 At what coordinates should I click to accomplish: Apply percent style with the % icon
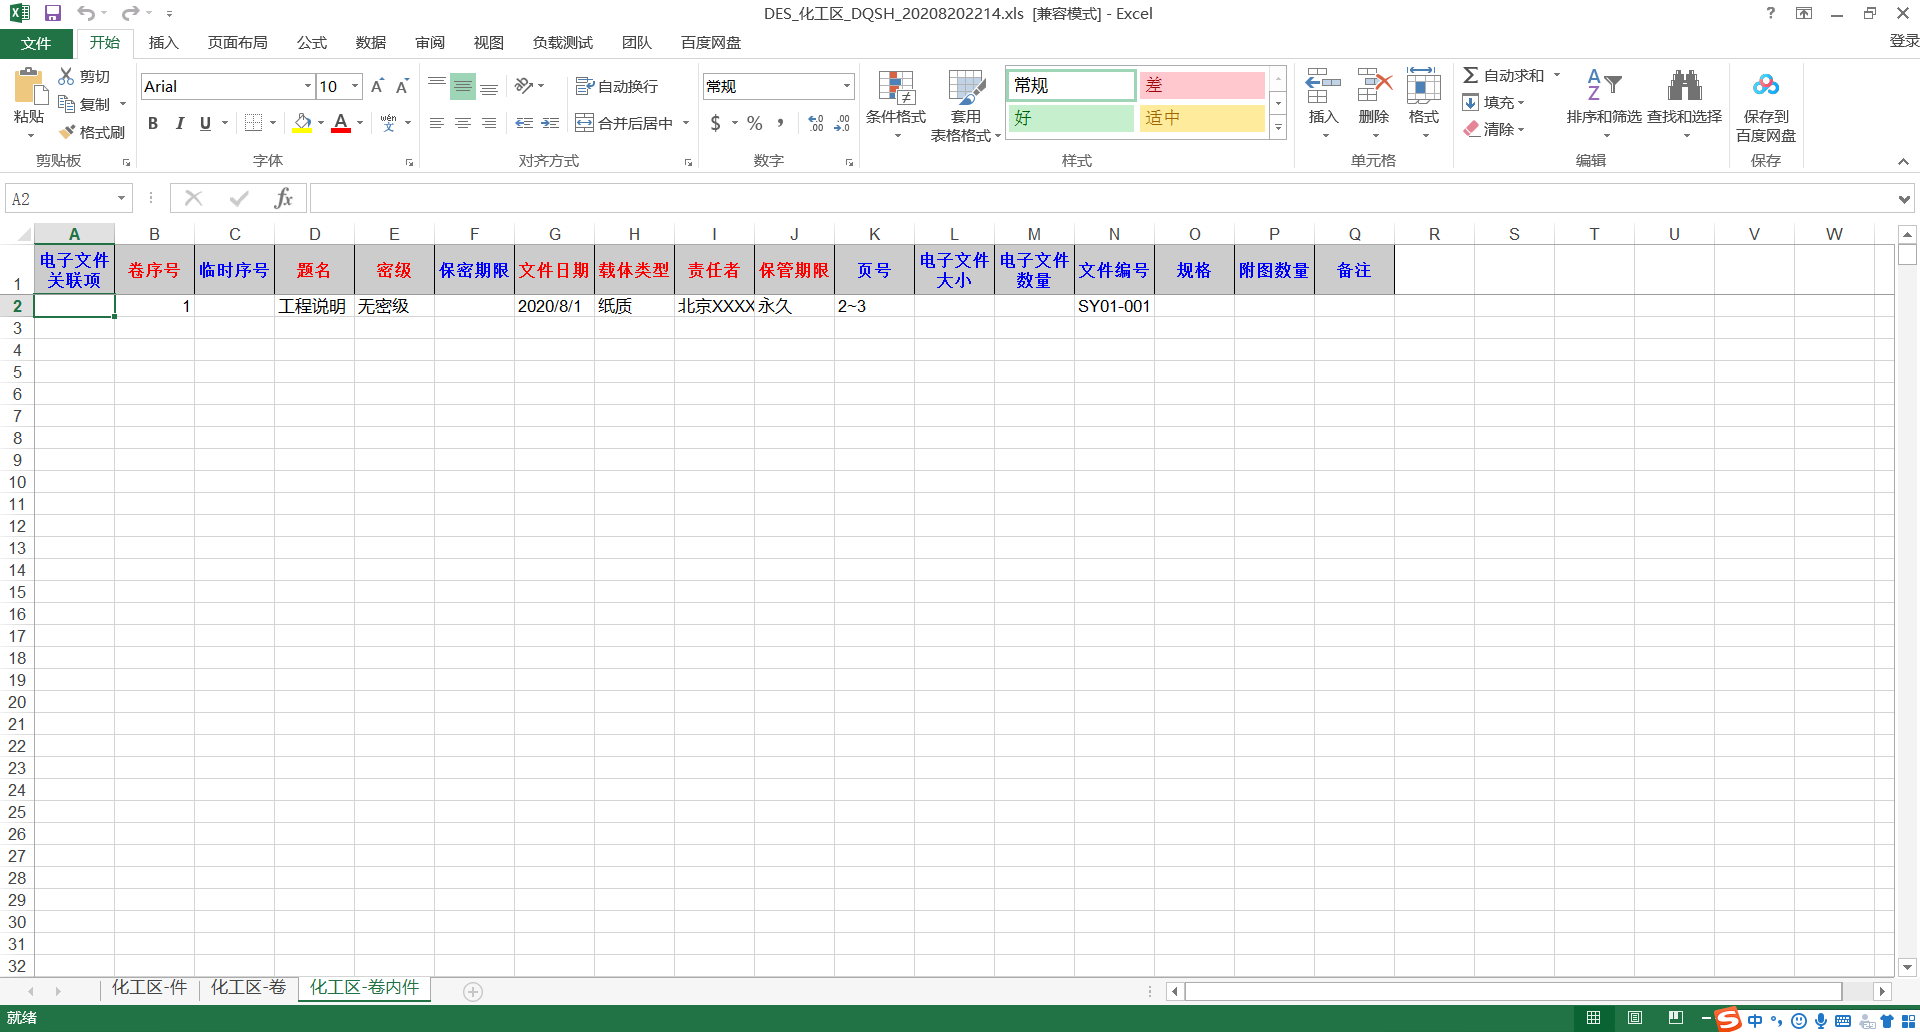755,123
